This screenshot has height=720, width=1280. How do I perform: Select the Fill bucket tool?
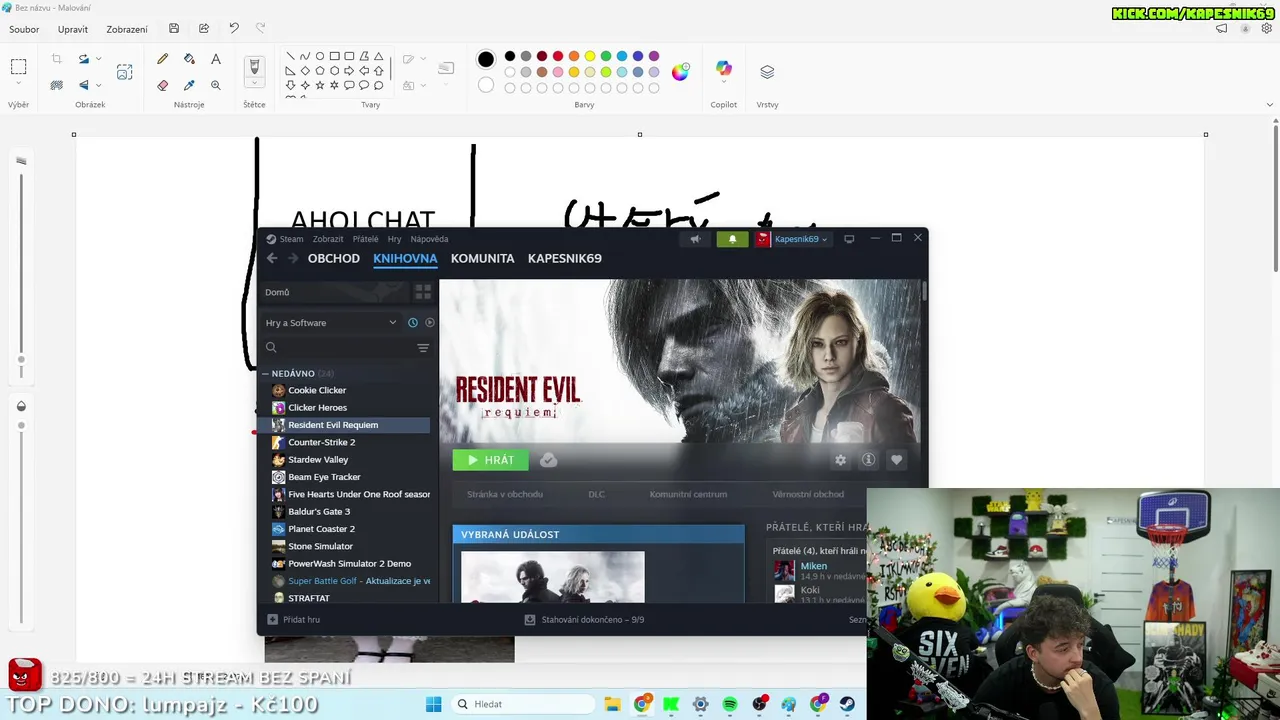coord(189,59)
